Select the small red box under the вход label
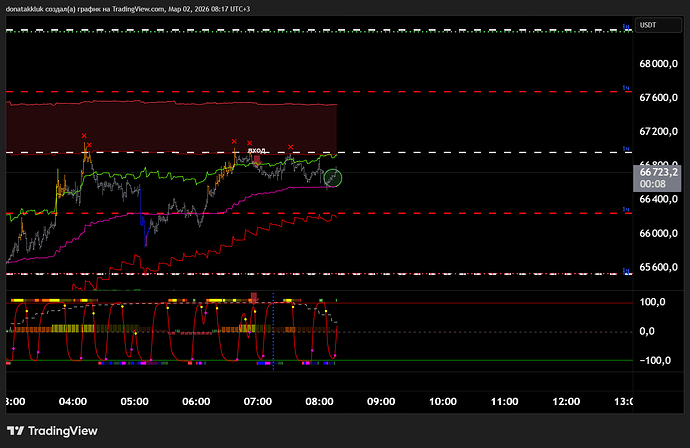 (257, 159)
